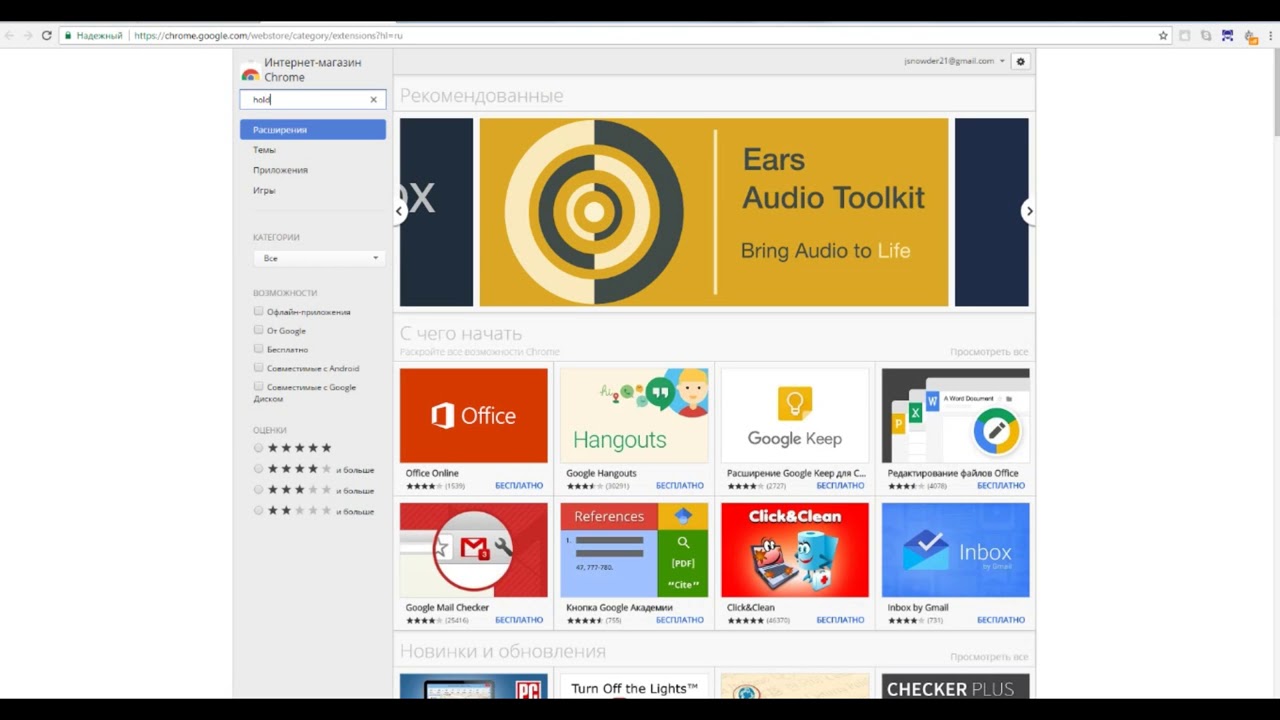
Task: Enable the Бесплатно filter checkbox
Action: point(258,349)
